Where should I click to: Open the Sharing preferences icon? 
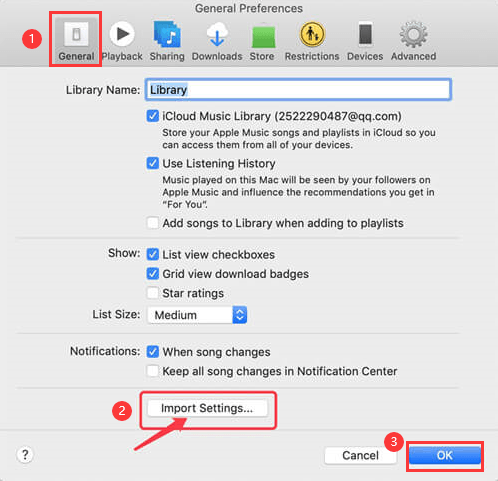click(x=167, y=34)
